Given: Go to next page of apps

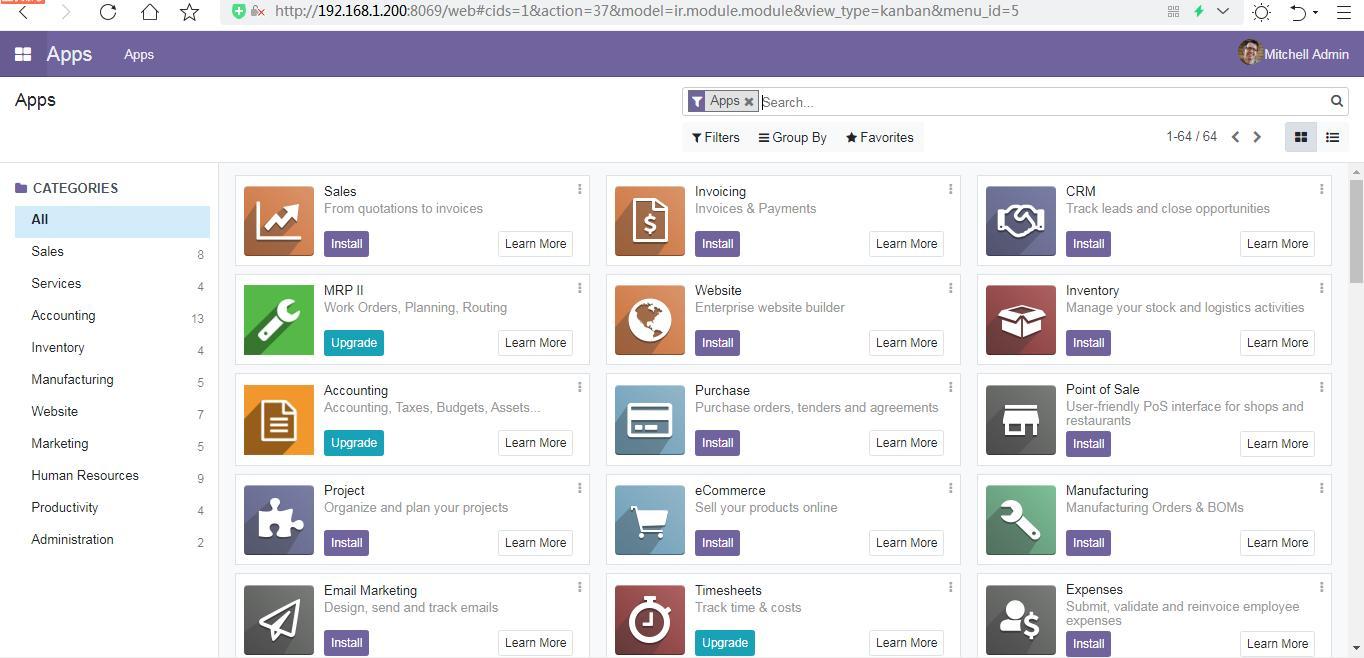Looking at the screenshot, I should (x=1257, y=137).
